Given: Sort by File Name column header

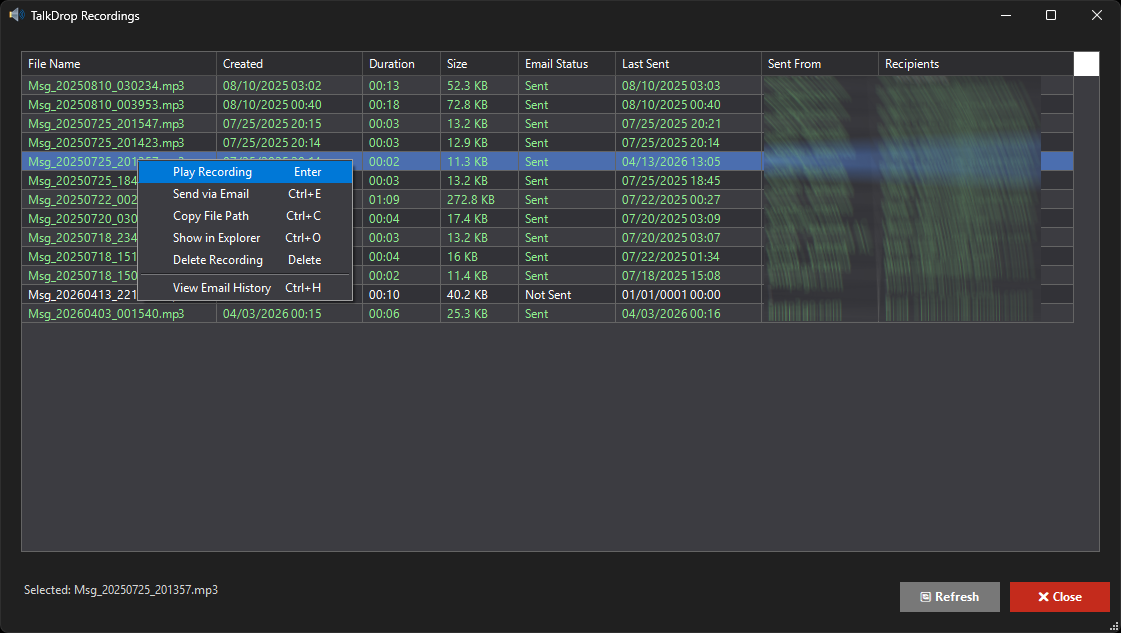Looking at the screenshot, I should [x=118, y=64].
